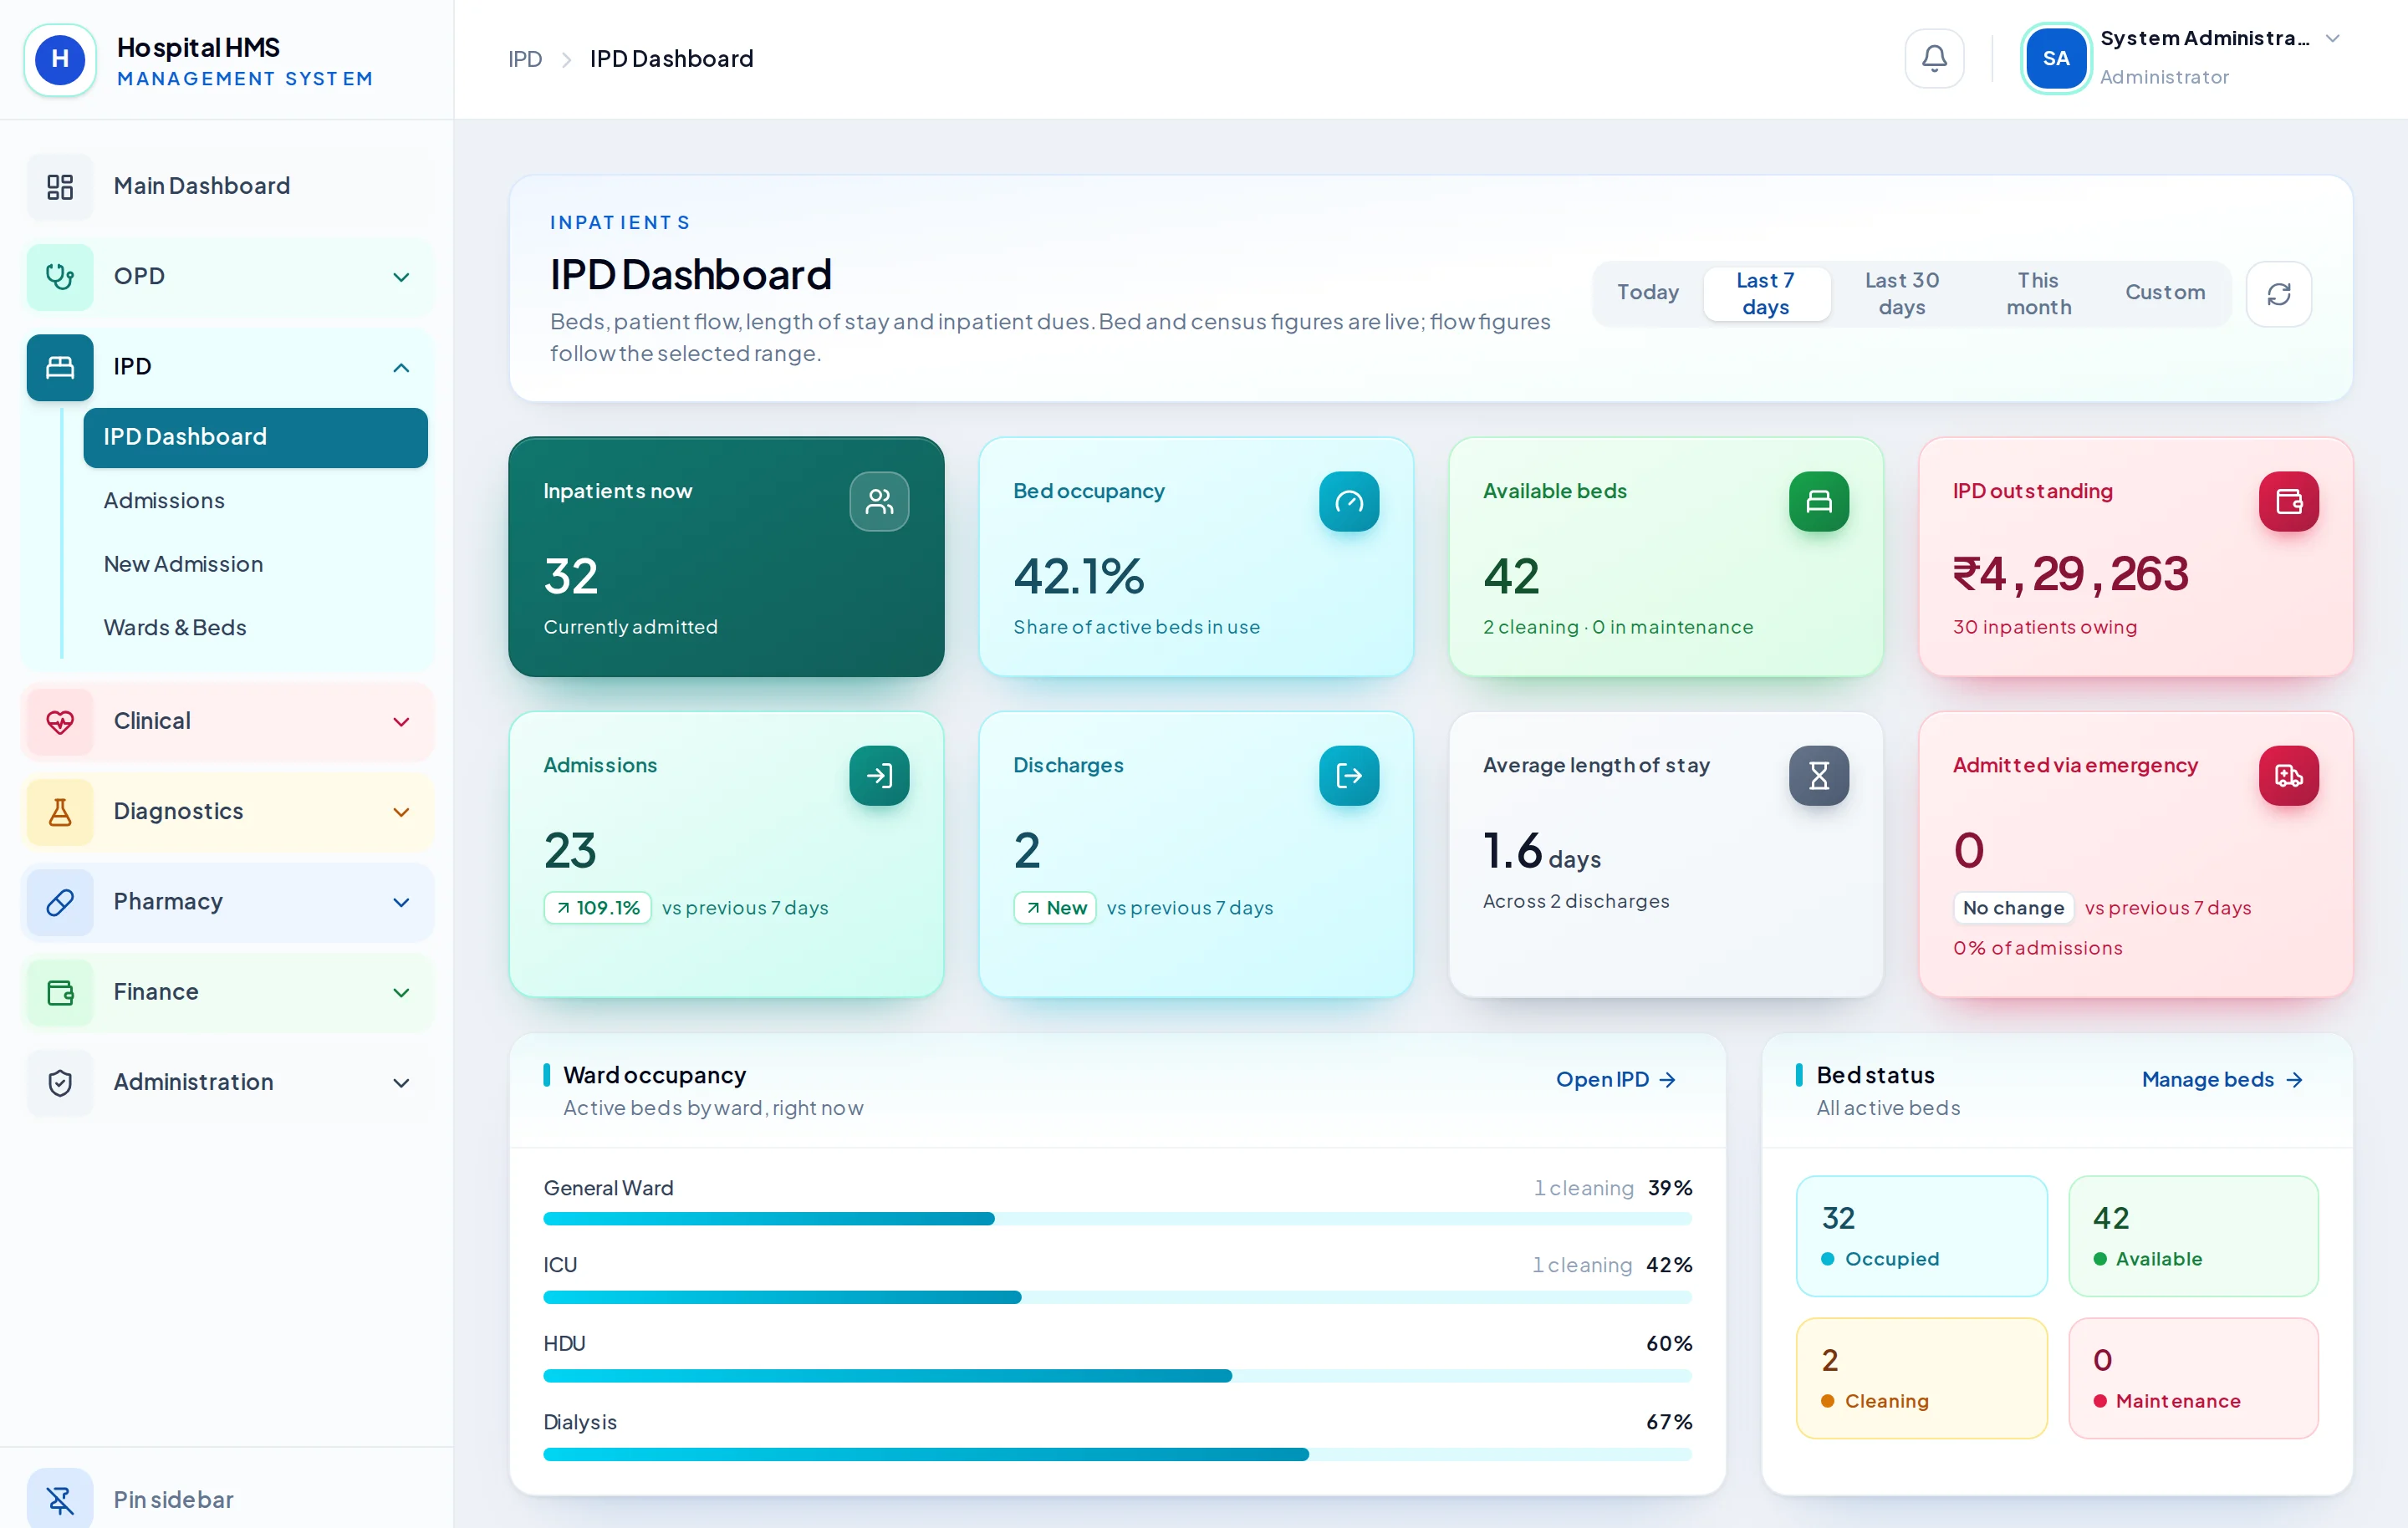Collapse the IPD menu chevron
2408x1528 pixels.
(401, 367)
